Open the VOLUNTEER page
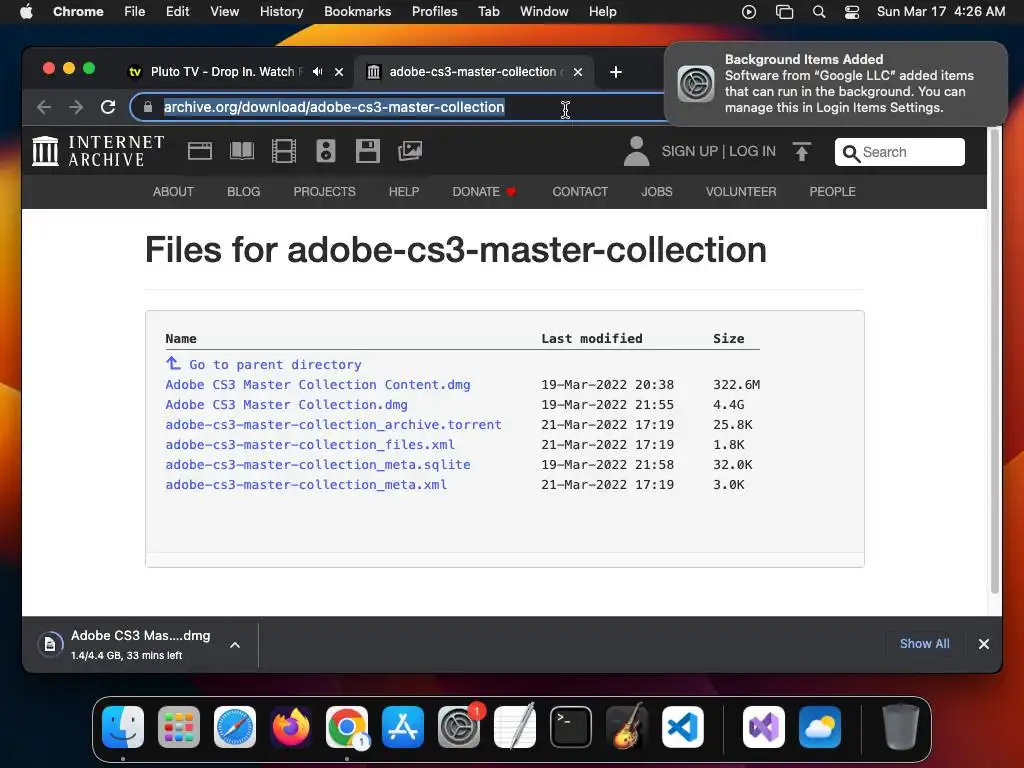Viewport: 1024px width, 768px height. click(x=741, y=192)
